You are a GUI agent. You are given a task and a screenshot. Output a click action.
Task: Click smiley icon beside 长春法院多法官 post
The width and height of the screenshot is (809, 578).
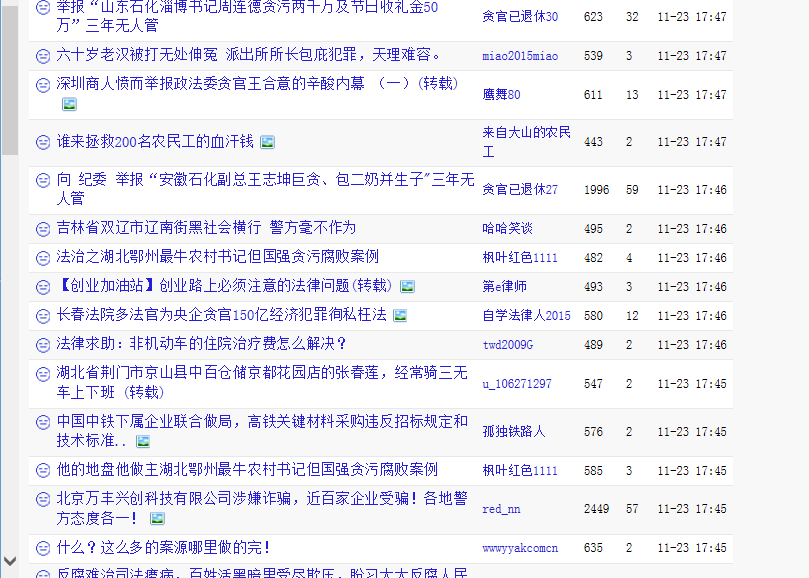tap(43, 315)
